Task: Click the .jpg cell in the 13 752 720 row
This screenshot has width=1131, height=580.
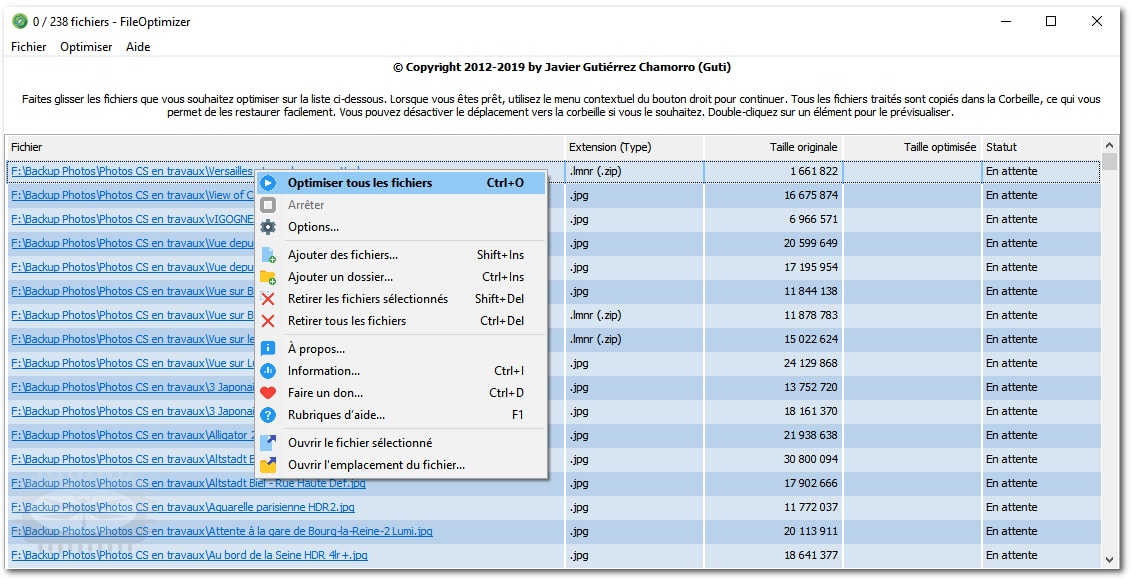Action: pos(634,387)
